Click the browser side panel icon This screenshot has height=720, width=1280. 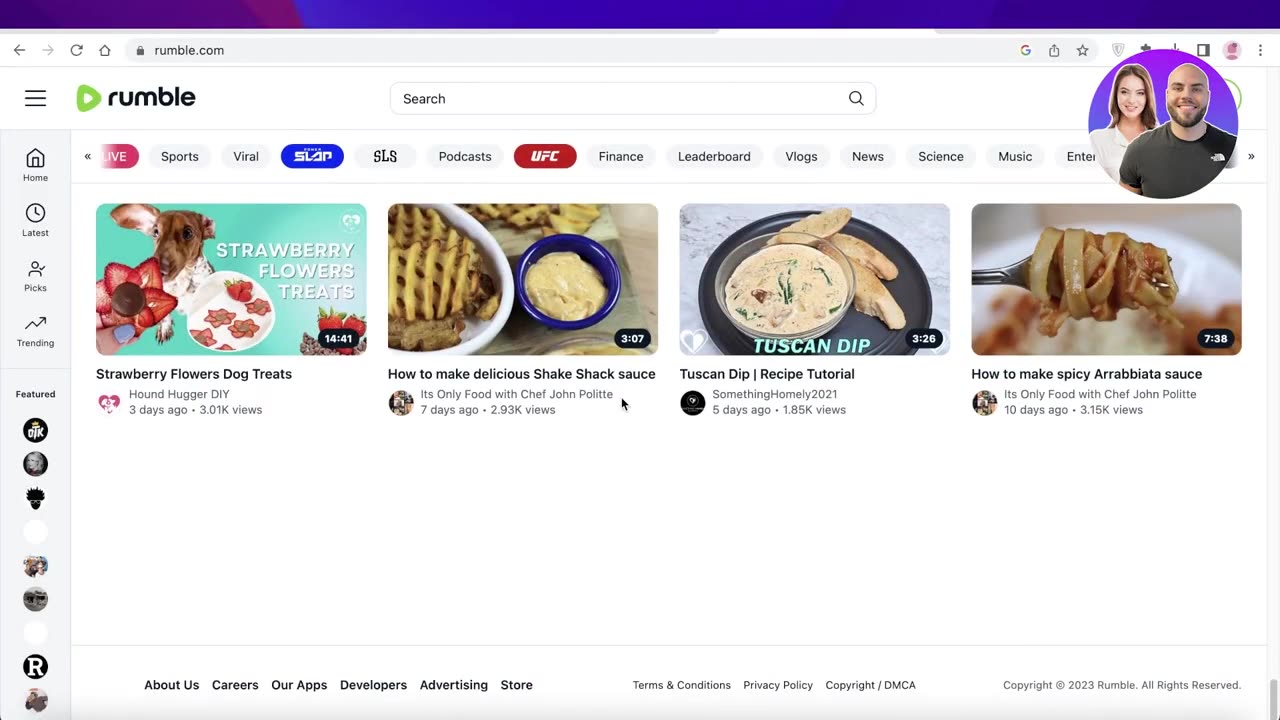[1203, 50]
